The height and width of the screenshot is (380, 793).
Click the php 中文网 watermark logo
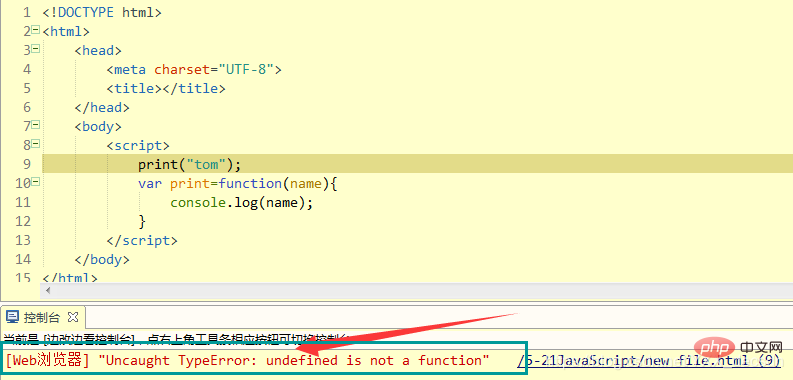tap(740, 348)
